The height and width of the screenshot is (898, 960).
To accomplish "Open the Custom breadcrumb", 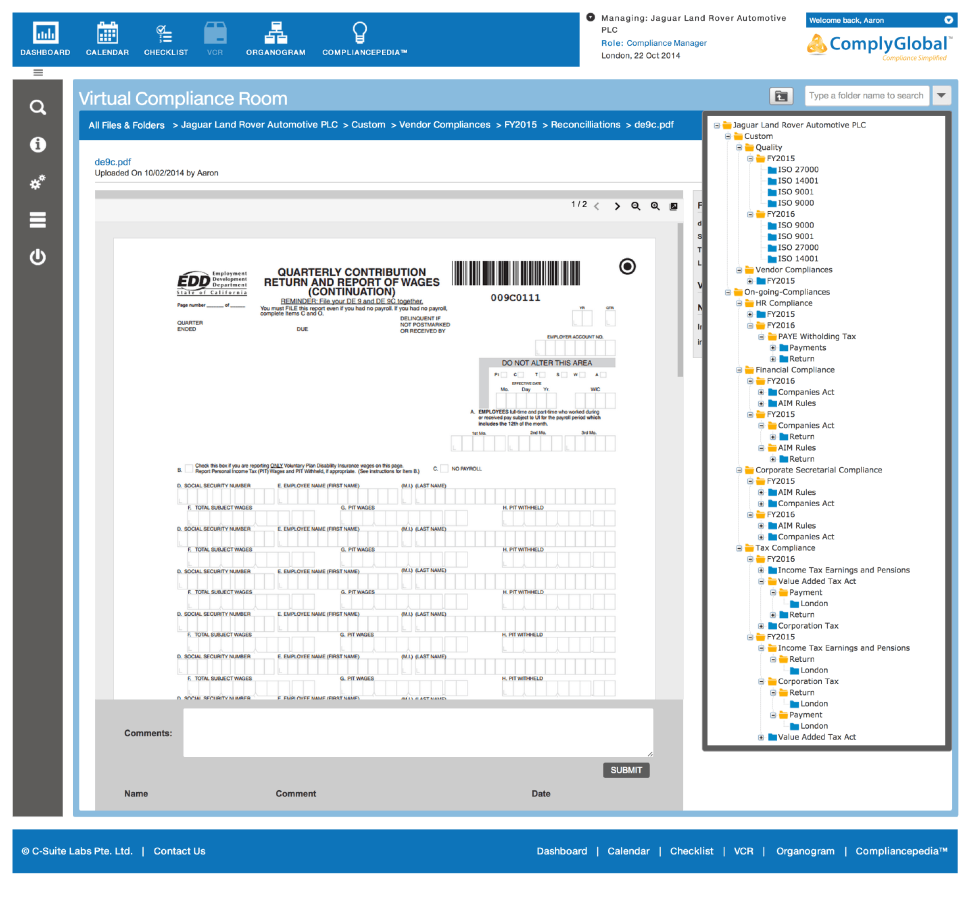I will (369, 124).
